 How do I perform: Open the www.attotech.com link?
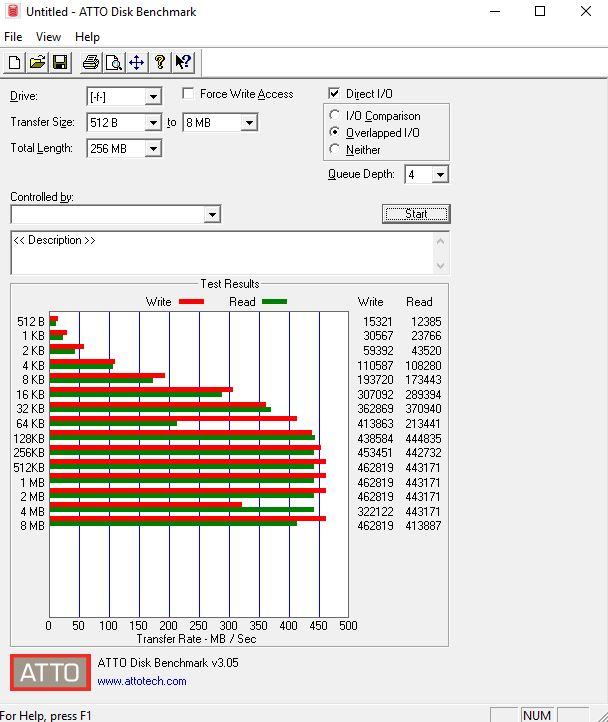tap(142, 681)
